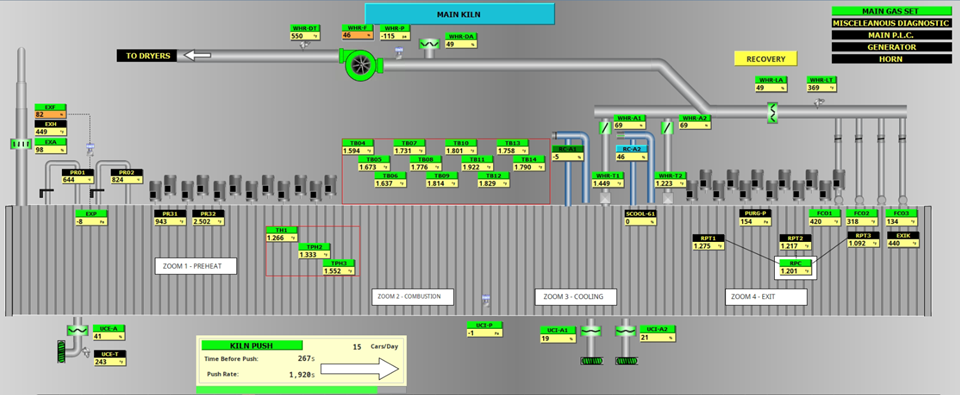Image resolution: width=960 pixels, height=395 pixels.
Task: Click the TB04 temperature 1.594
Action: 358,151
